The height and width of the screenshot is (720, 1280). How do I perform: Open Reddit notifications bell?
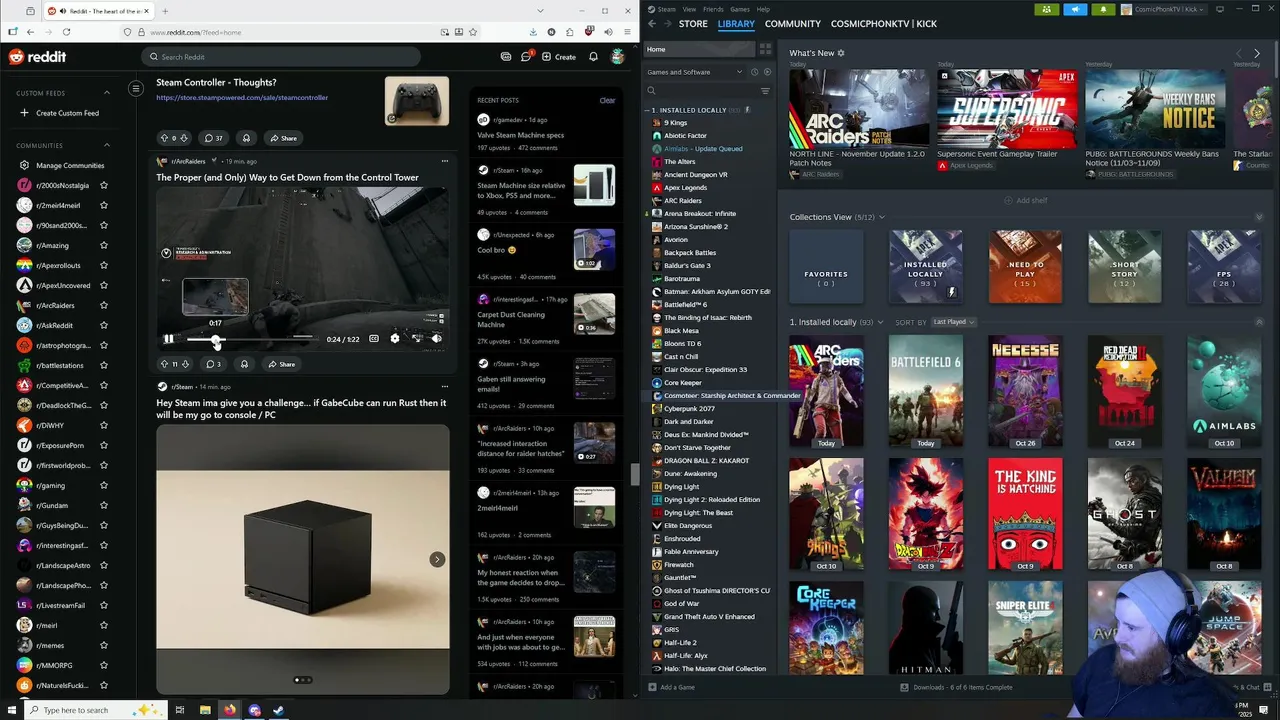[593, 56]
